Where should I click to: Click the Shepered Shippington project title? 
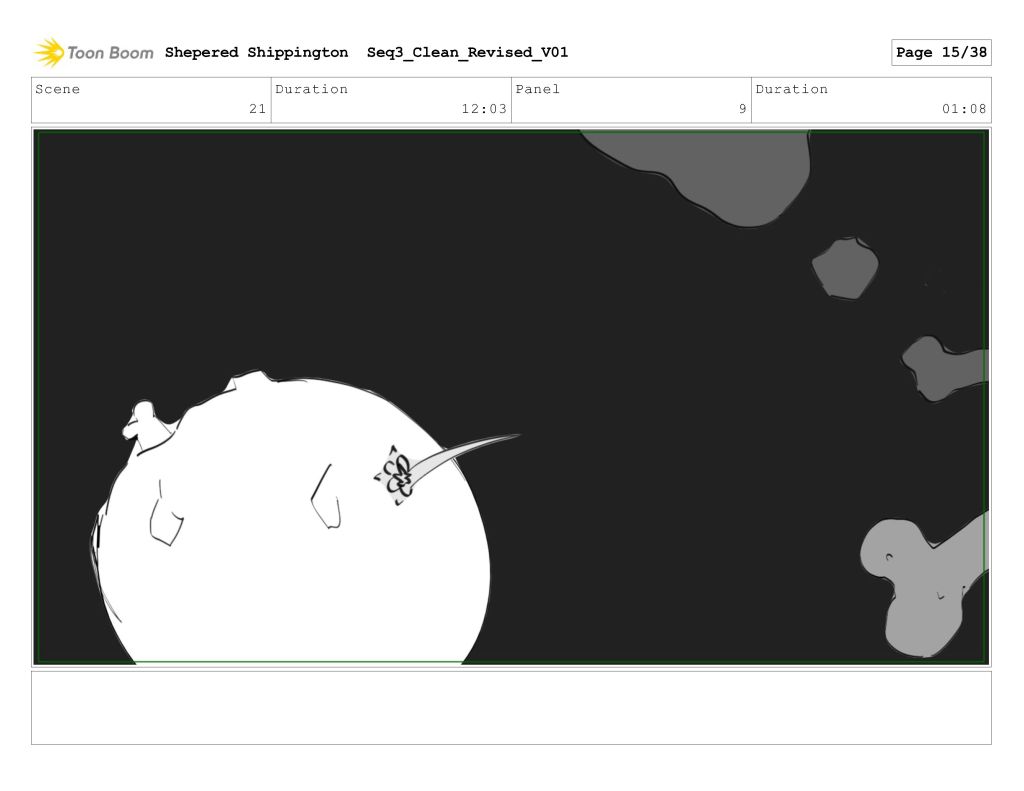coord(256,53)
